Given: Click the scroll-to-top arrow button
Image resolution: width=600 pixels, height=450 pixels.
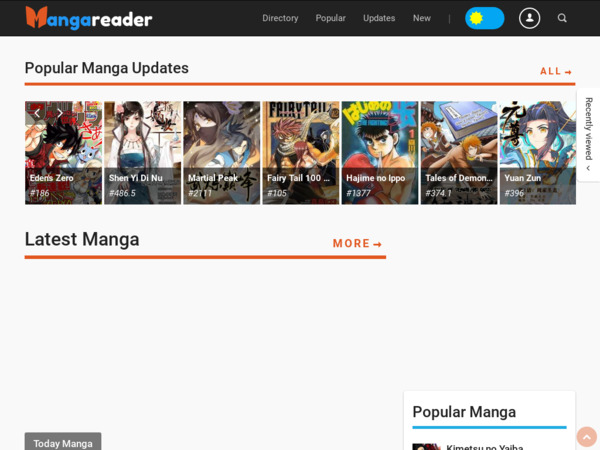Looking at the screenshot, I should (x=586, y=436).
